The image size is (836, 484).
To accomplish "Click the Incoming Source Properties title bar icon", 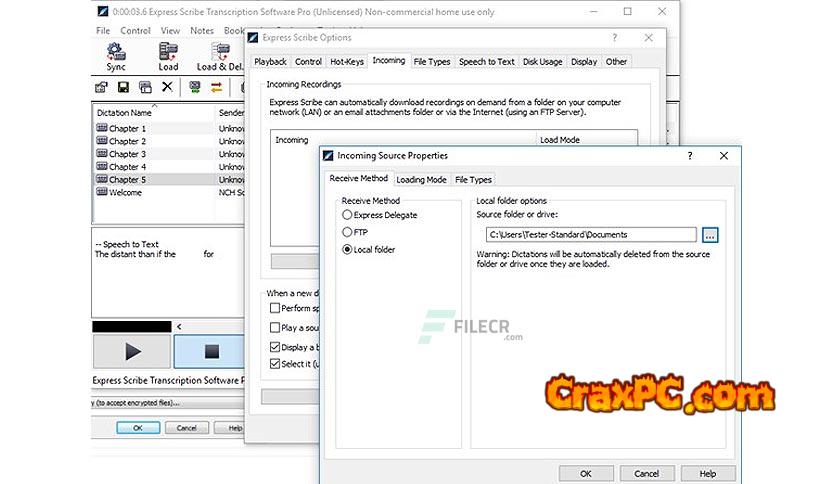I will tap(328, 156).
